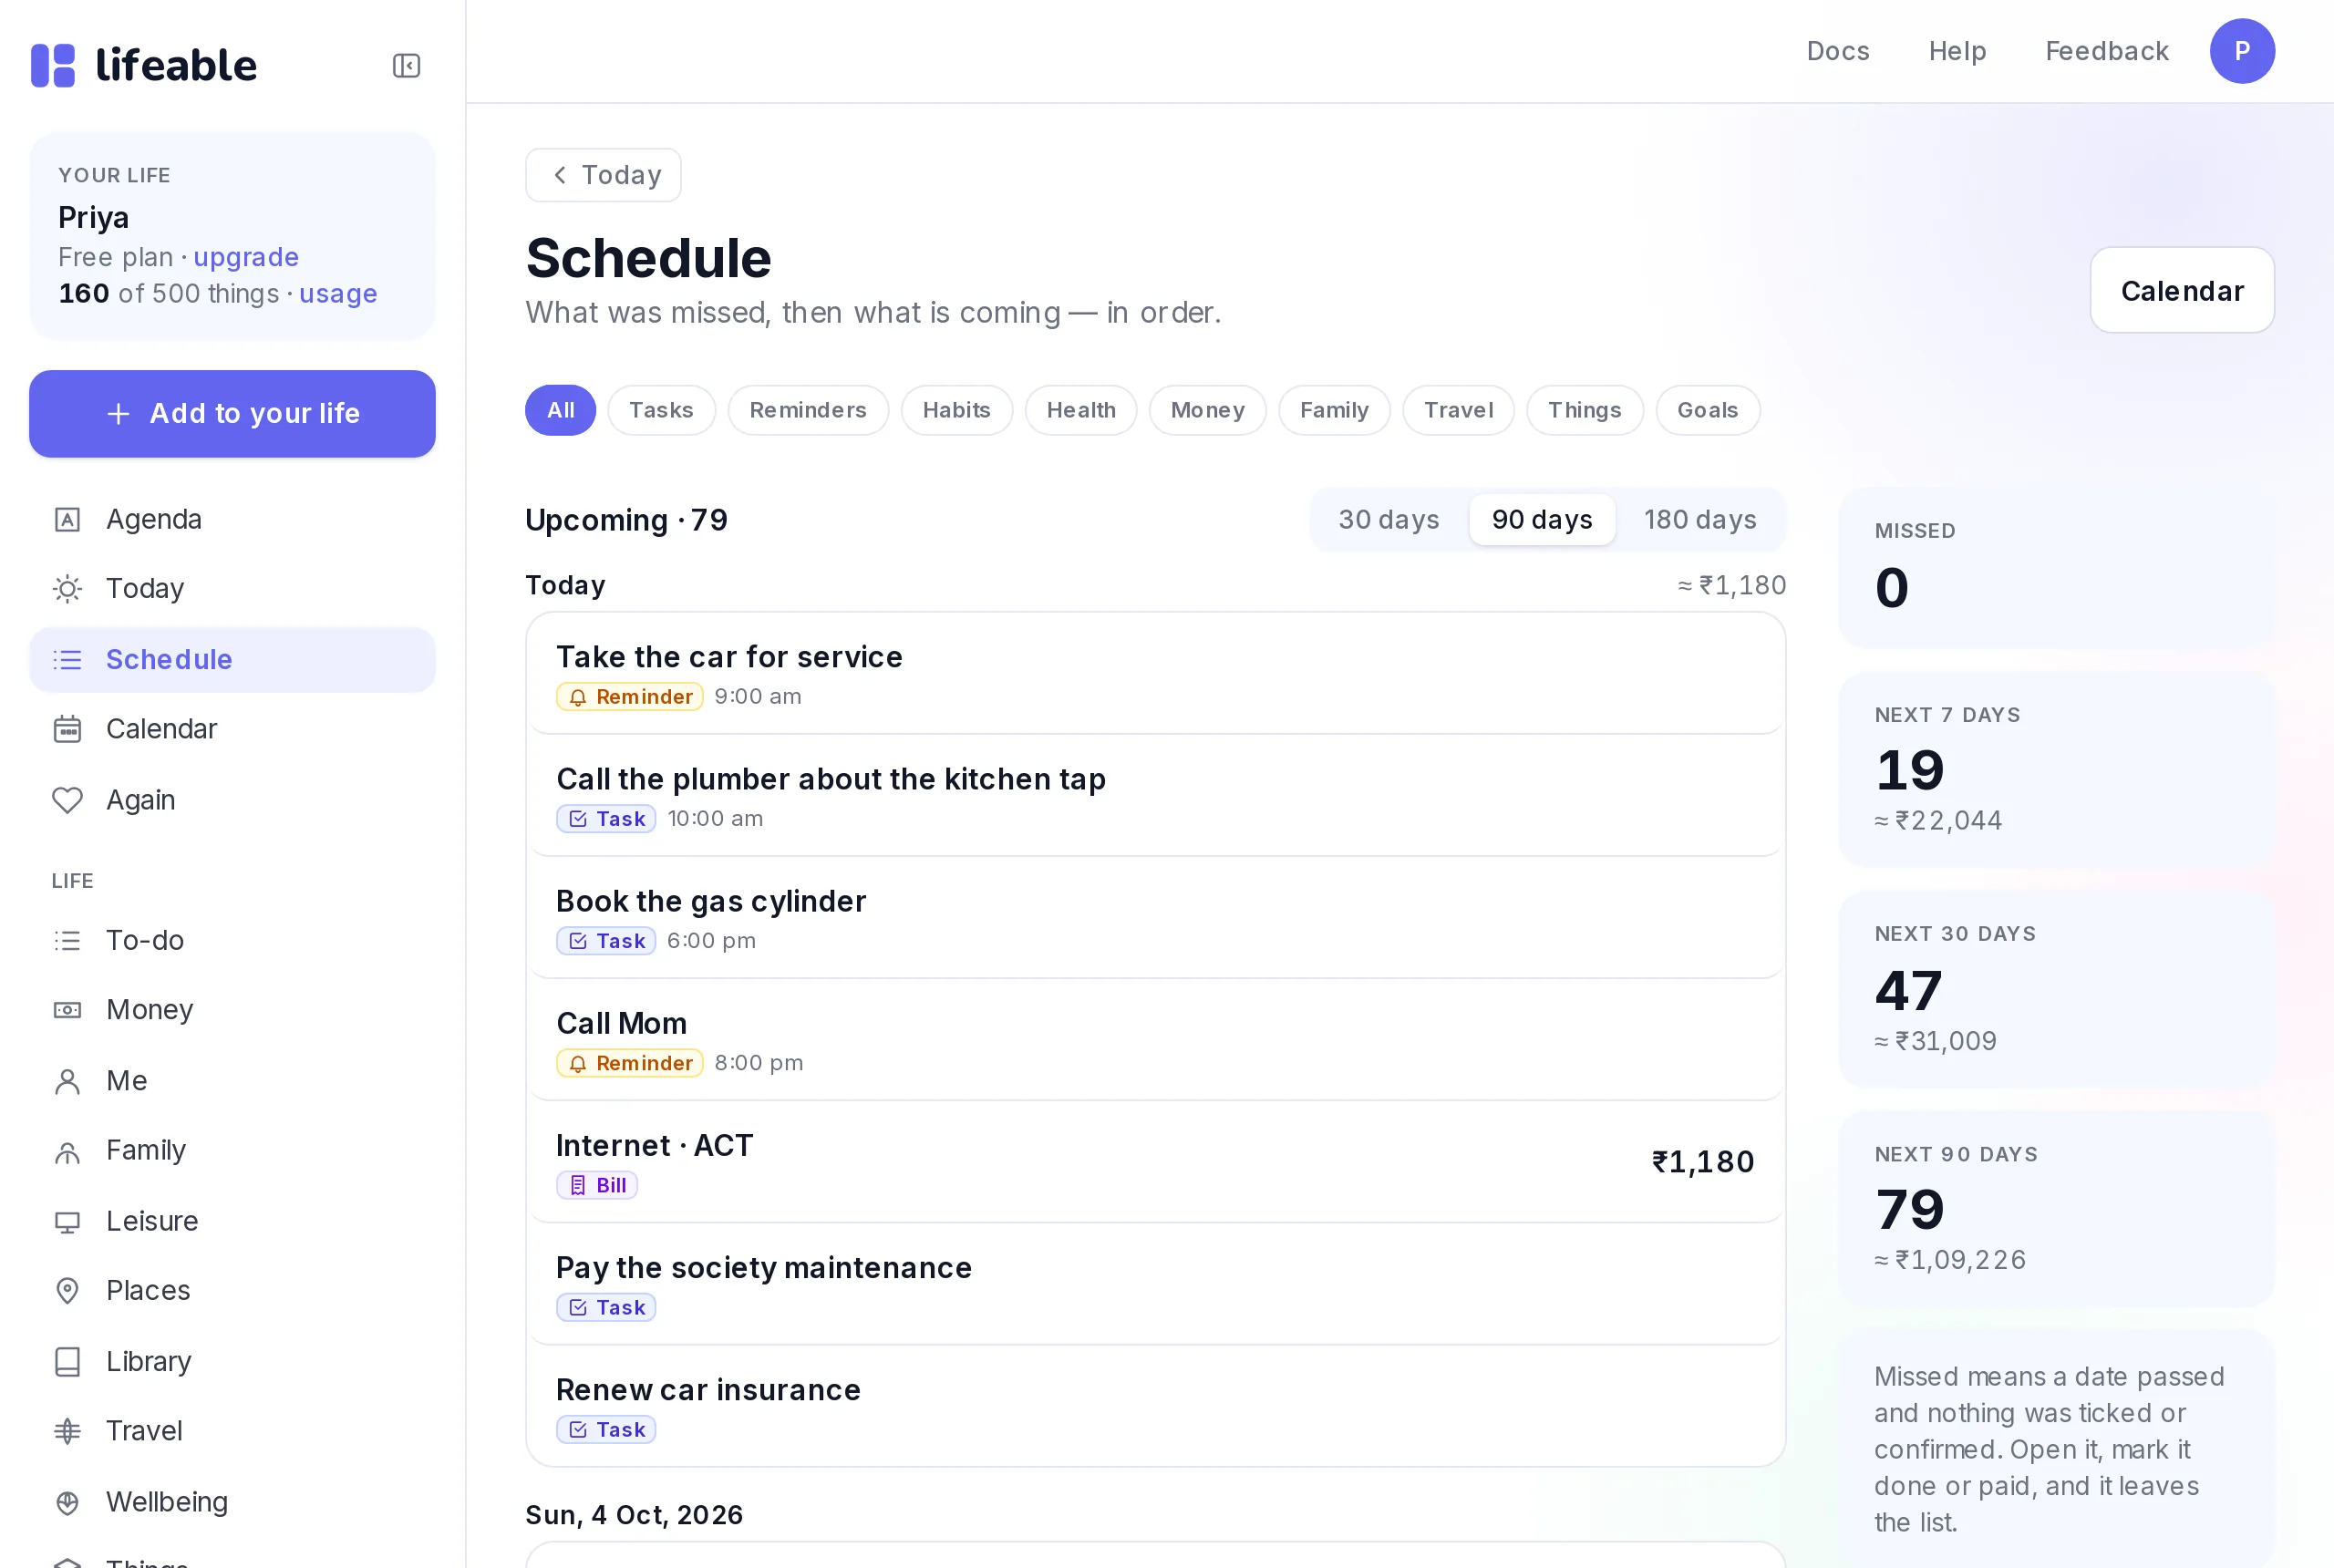Go back to Today button
The height and width of the screenshot is (1568, 2334).
603,175
